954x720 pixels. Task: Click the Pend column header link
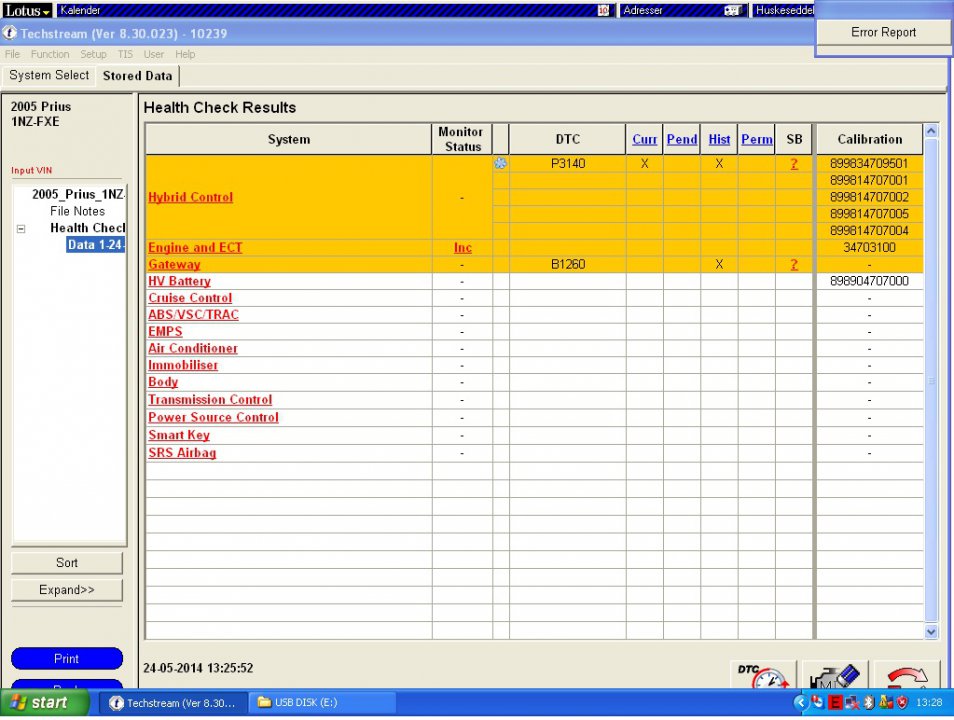coord(681,139)
